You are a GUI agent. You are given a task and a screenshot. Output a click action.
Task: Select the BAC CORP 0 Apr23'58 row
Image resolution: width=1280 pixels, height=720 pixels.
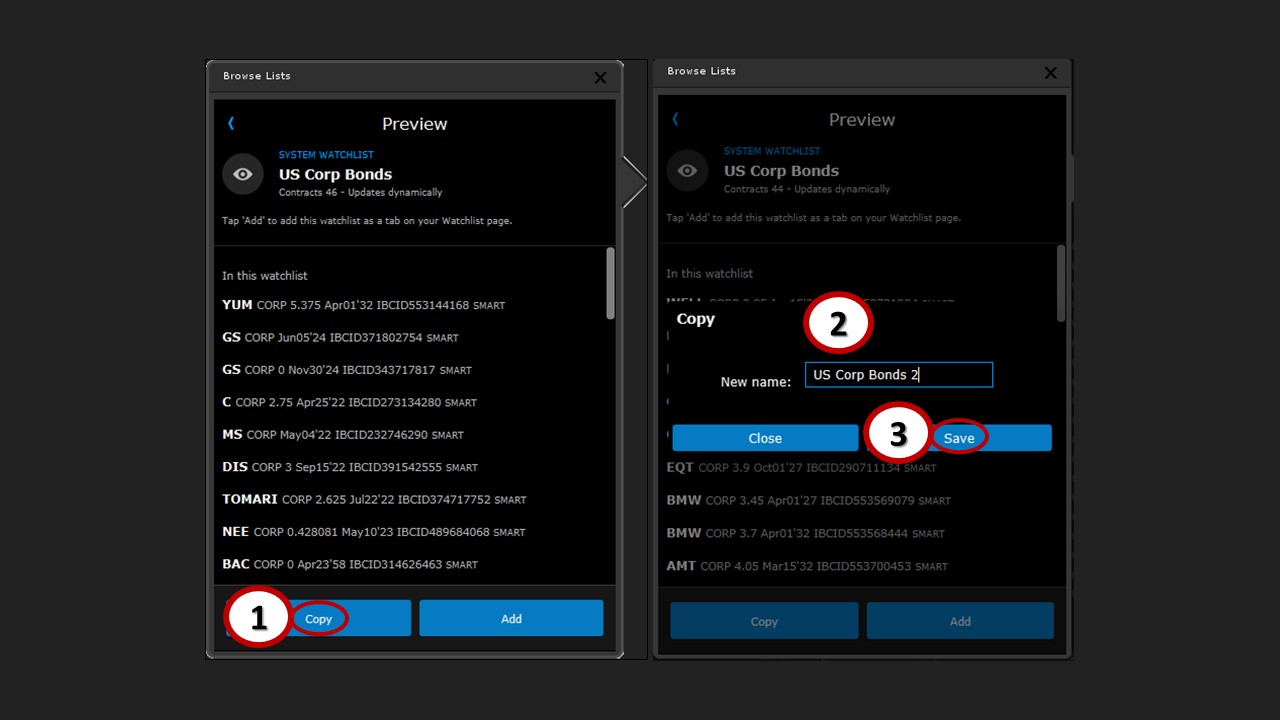(x=350, y=564)
